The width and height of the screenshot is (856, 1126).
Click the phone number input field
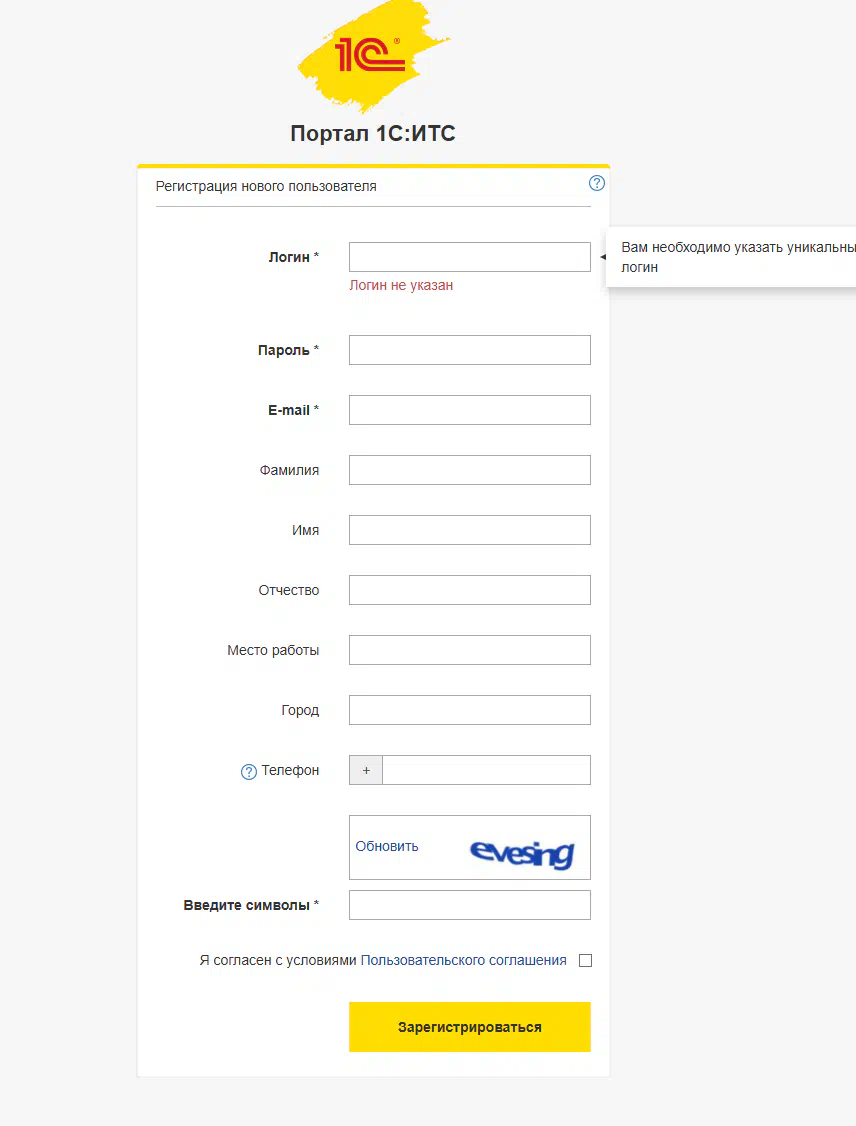486,770
